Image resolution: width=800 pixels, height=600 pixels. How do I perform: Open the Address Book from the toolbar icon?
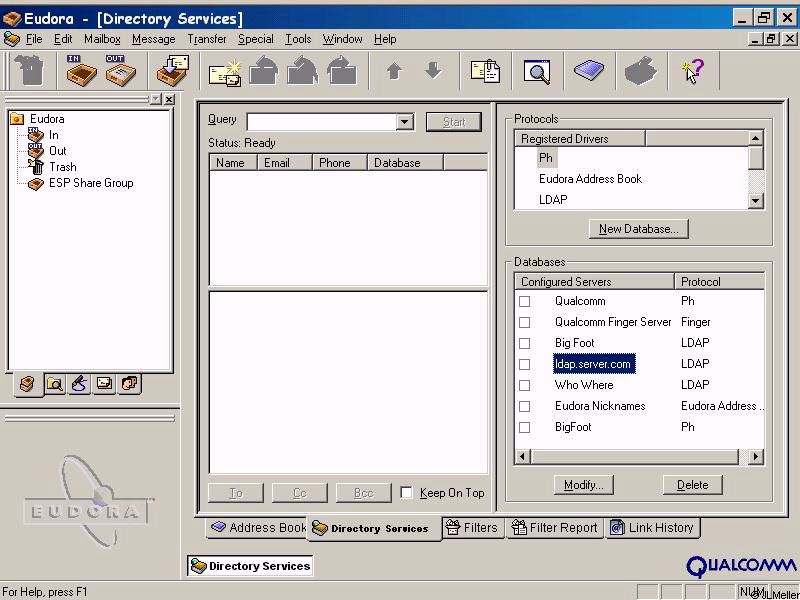[589, 69]
